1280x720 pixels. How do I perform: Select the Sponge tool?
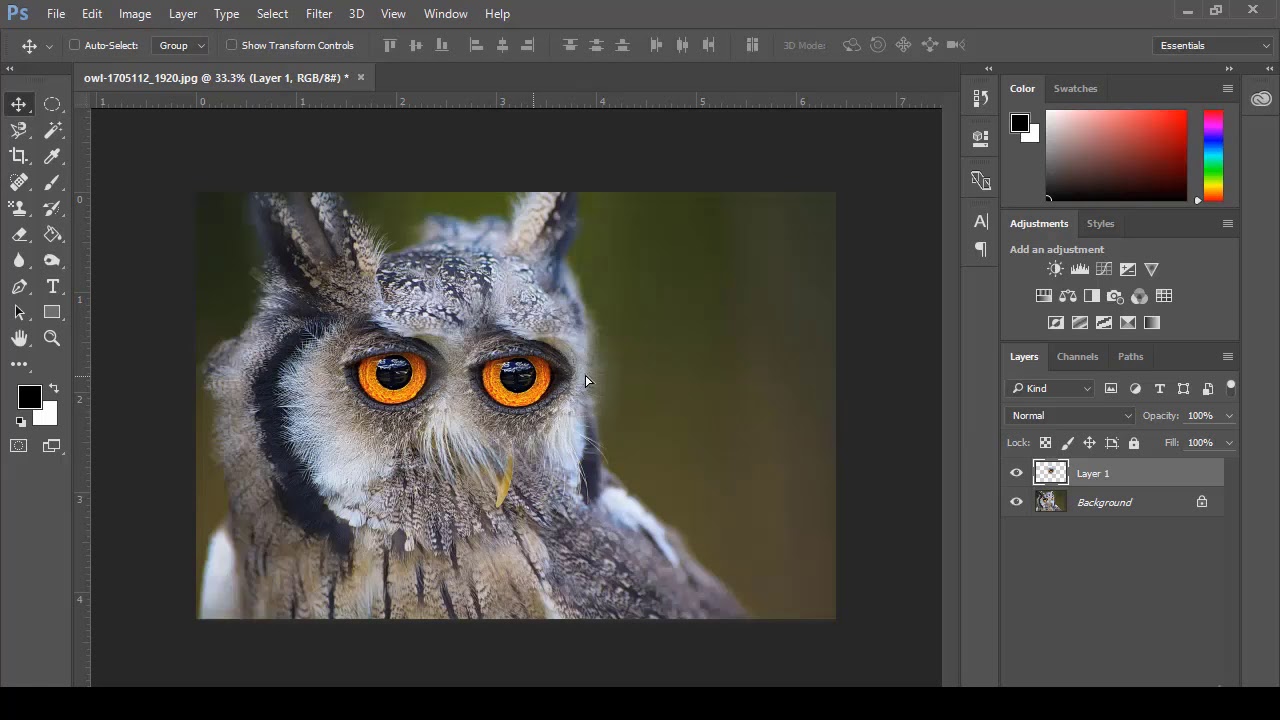[52, 260]
